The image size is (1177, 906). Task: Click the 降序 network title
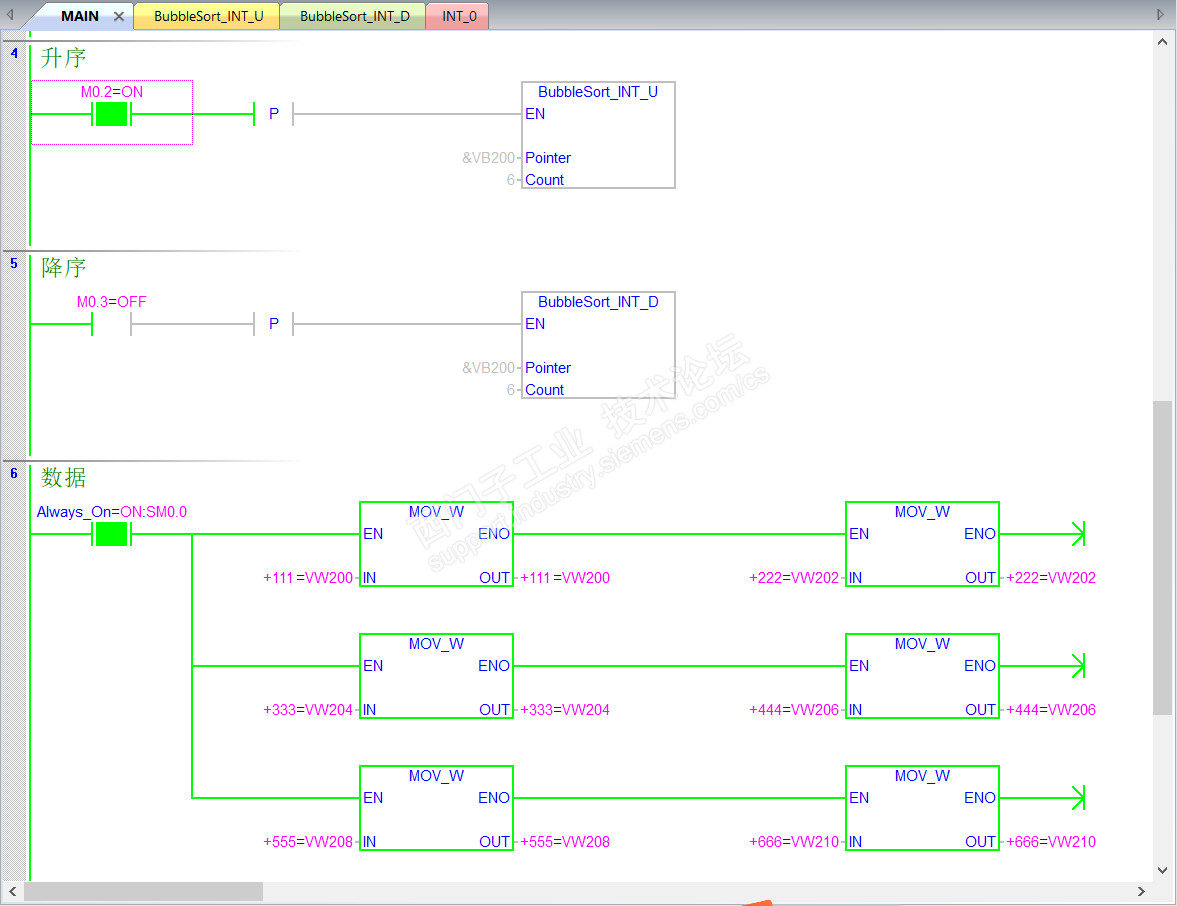click(64, 268)
